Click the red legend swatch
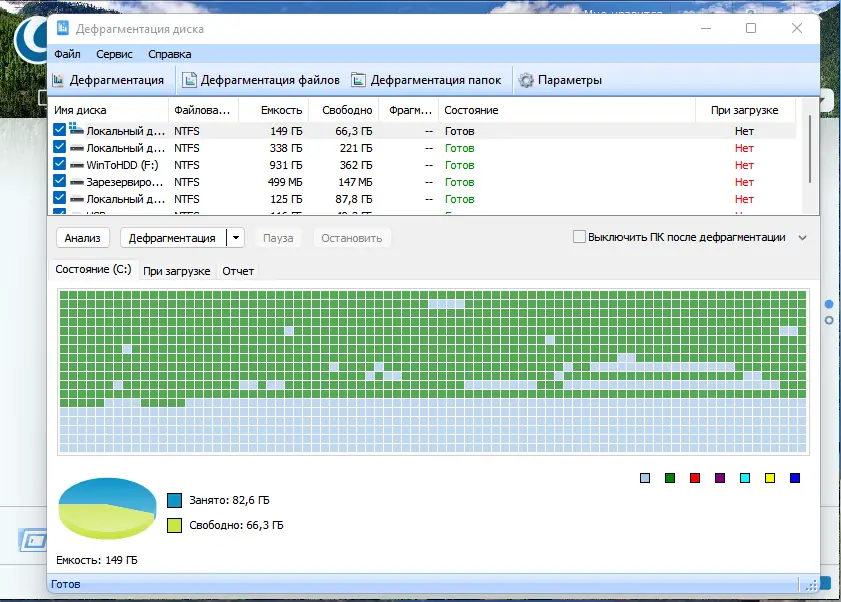This screenshot has width=841, height=602. click(x=695, y=478)
